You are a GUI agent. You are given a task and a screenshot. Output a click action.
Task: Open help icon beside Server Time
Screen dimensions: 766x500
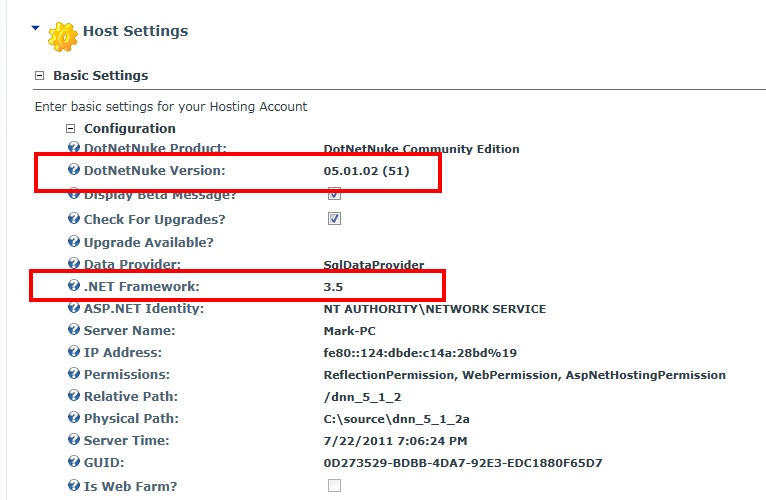(74, 440)
